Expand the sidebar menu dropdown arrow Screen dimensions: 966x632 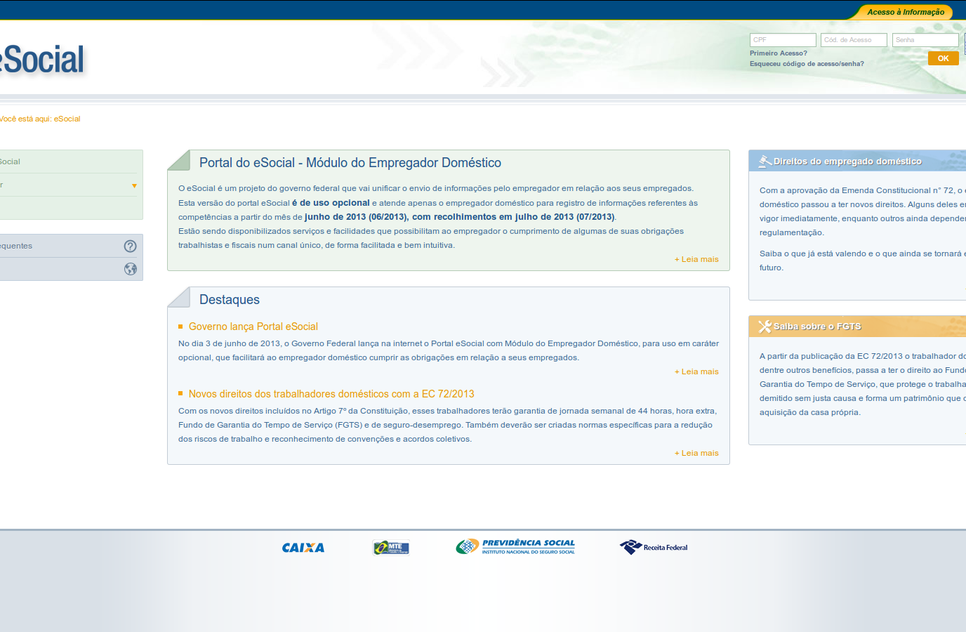coord(134,185)
